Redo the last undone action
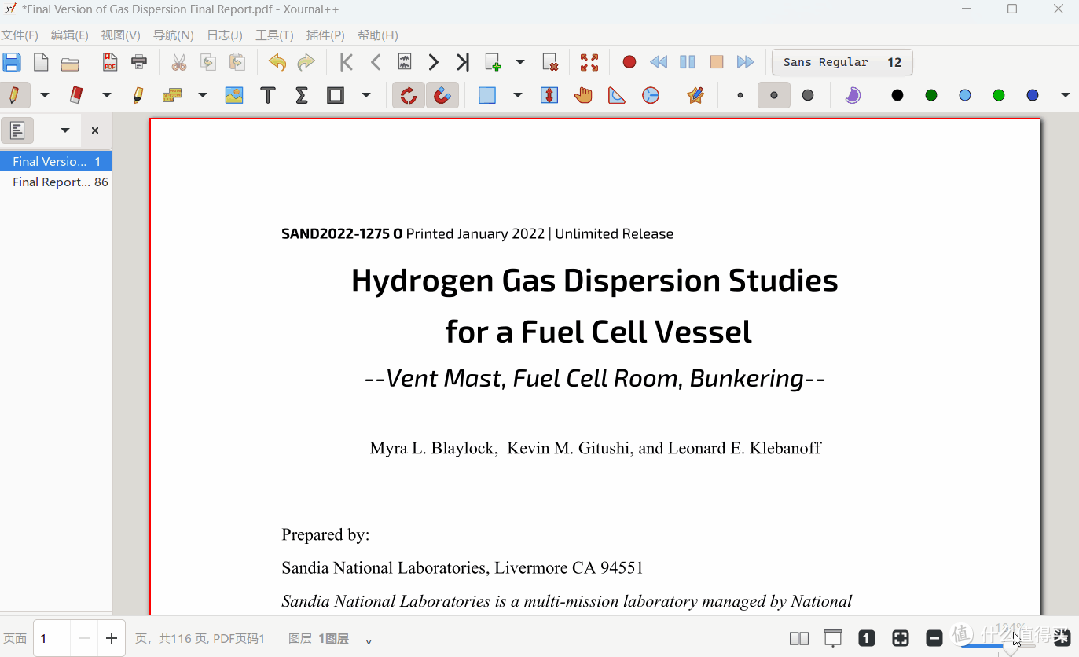1079x657 pixels. click(306, 63)
